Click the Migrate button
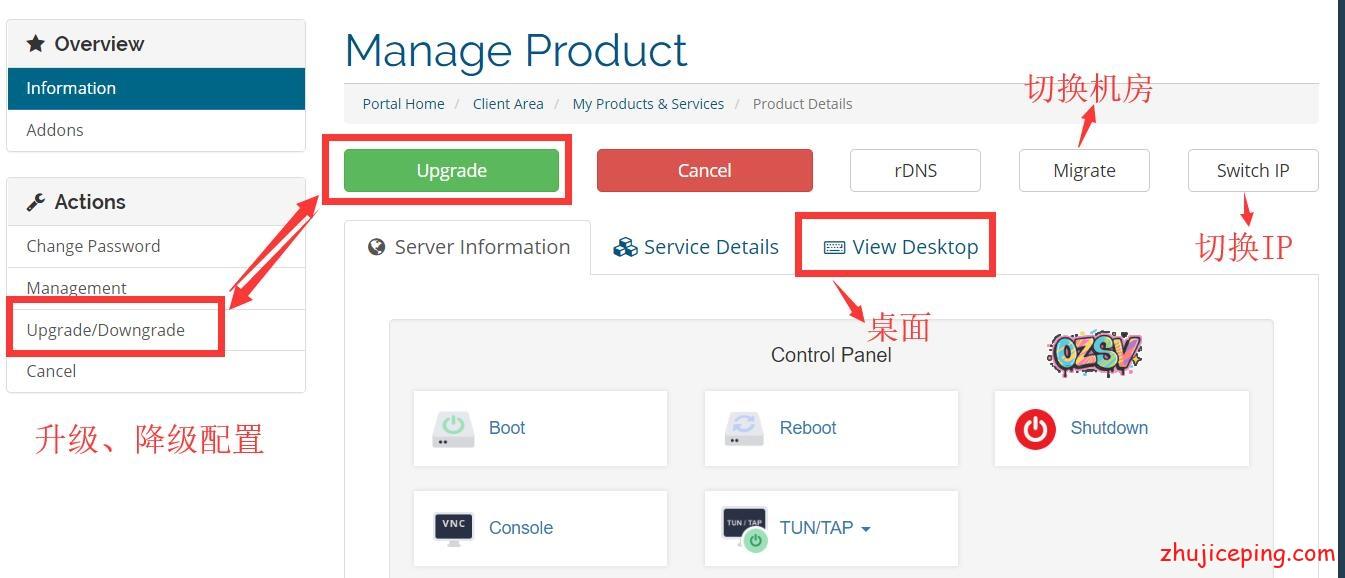 point(1084,170)
